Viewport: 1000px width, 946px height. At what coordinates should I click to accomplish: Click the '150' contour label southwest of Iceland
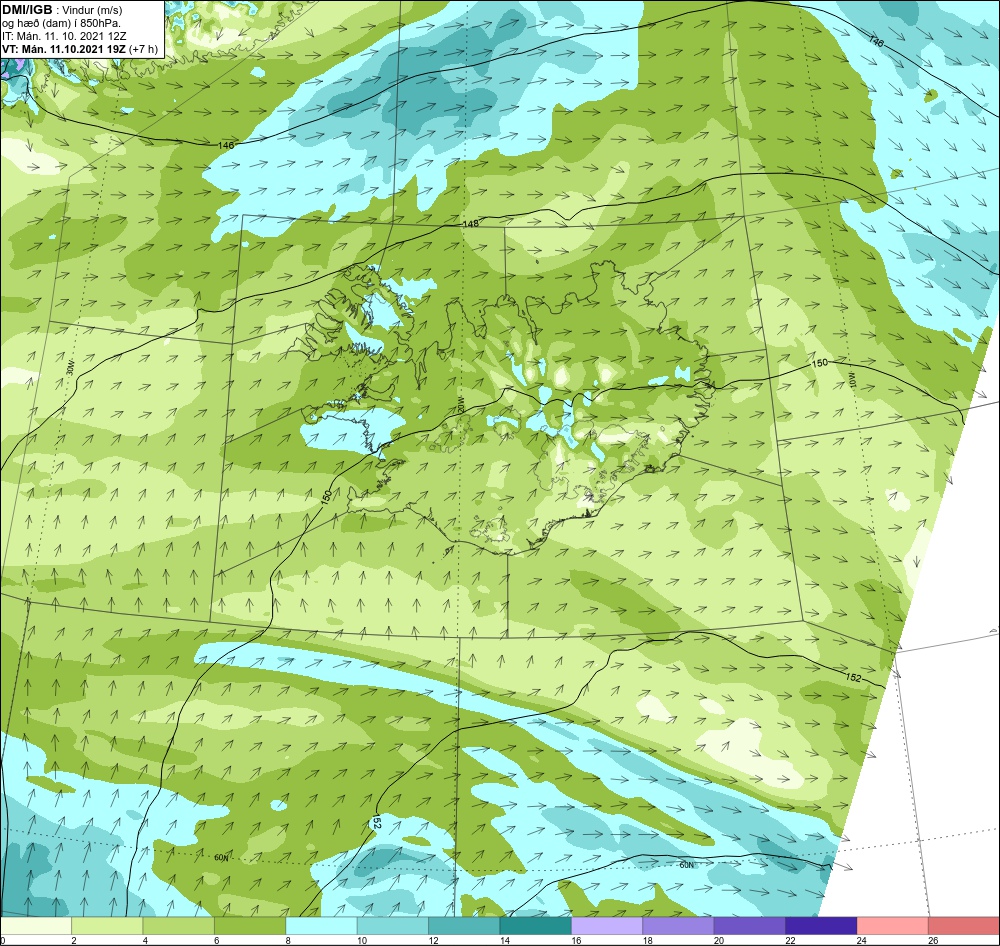pyautogui.click(x=327, y=497)
